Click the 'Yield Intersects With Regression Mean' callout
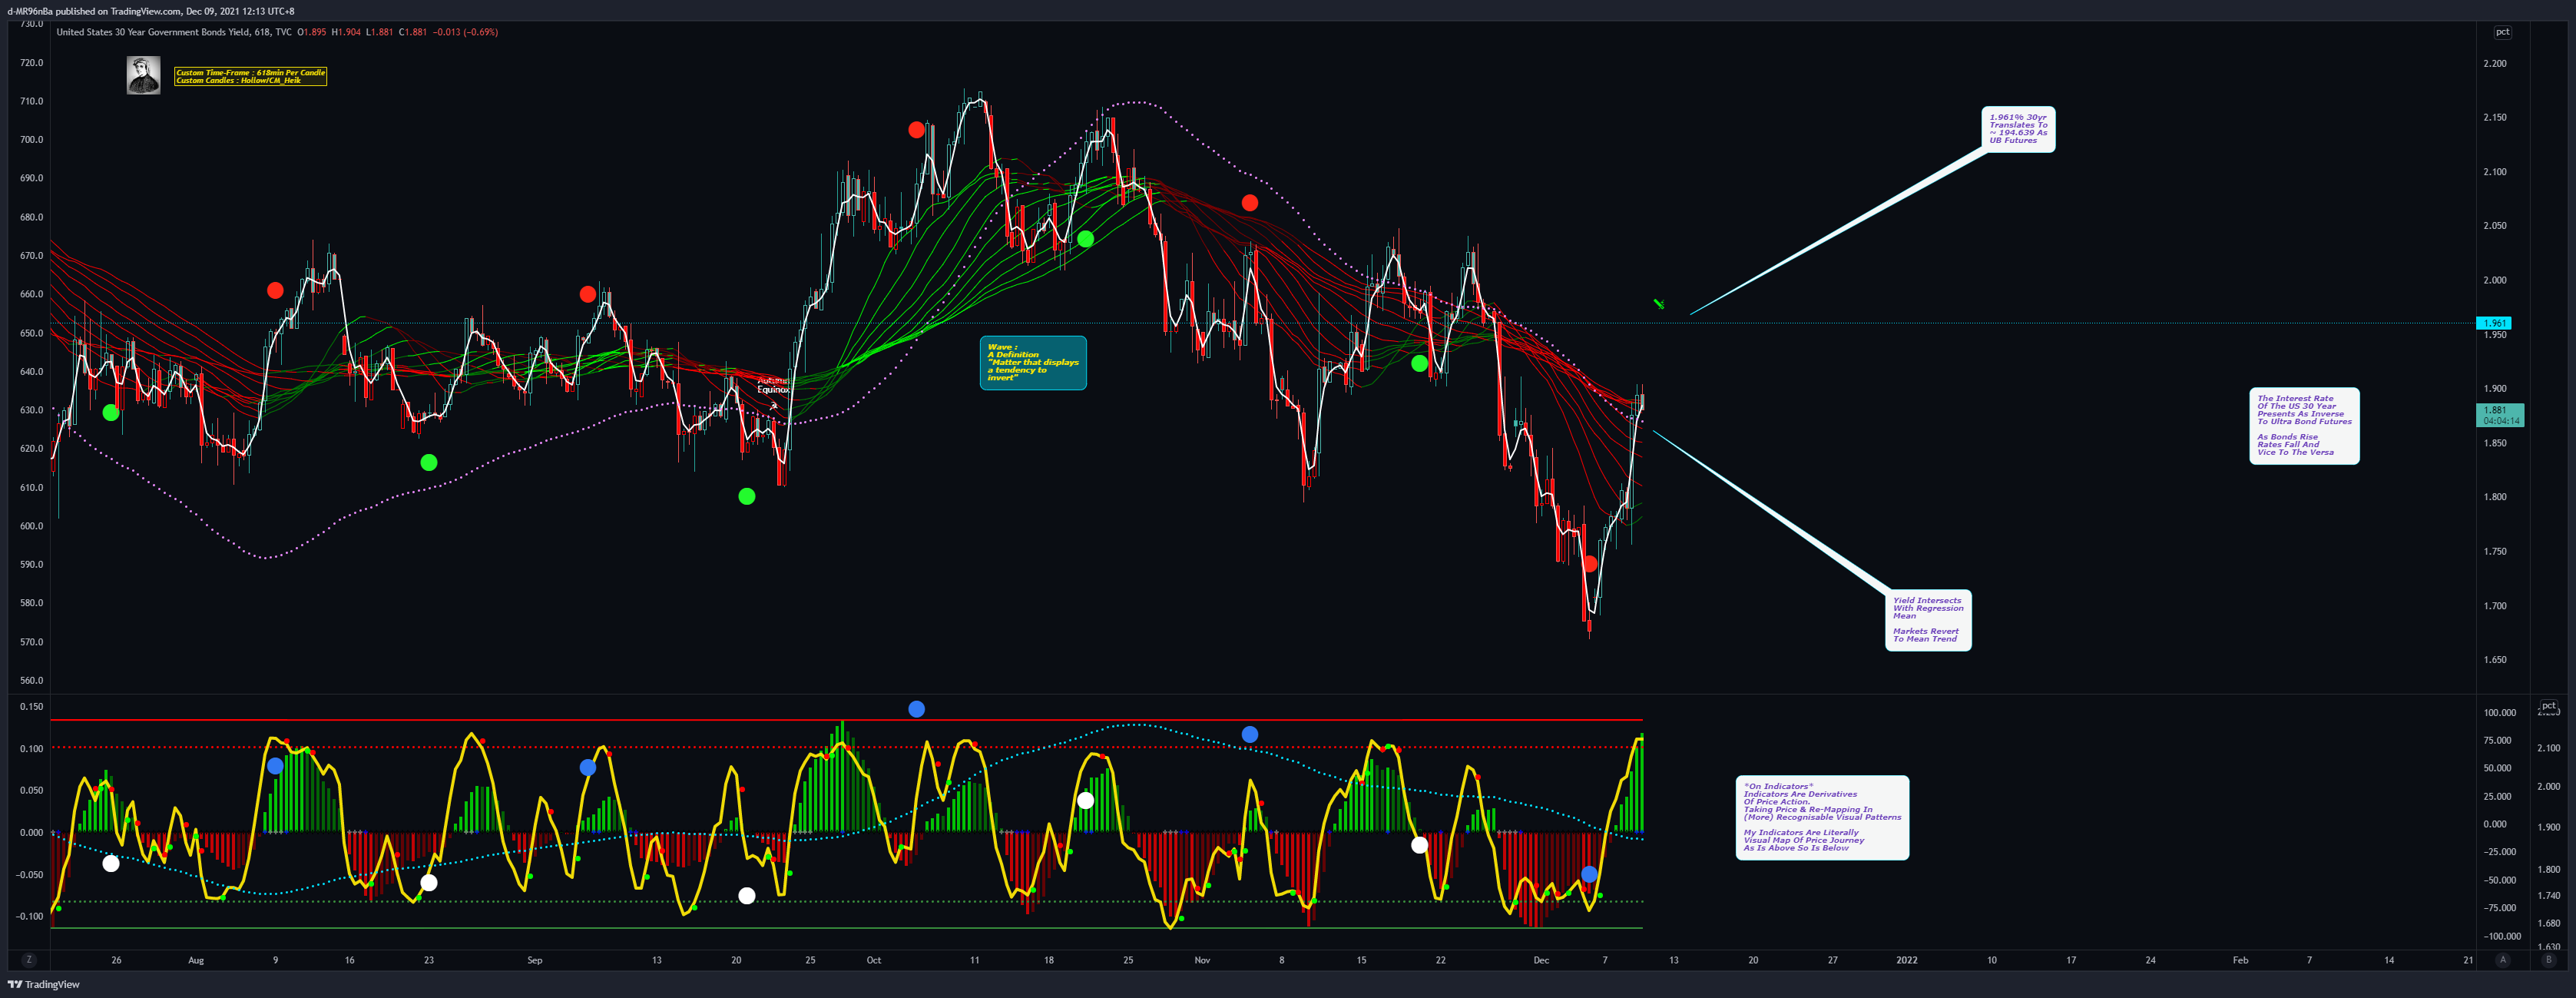The width and height of the screenshot is (2576, 998). 1928,620
